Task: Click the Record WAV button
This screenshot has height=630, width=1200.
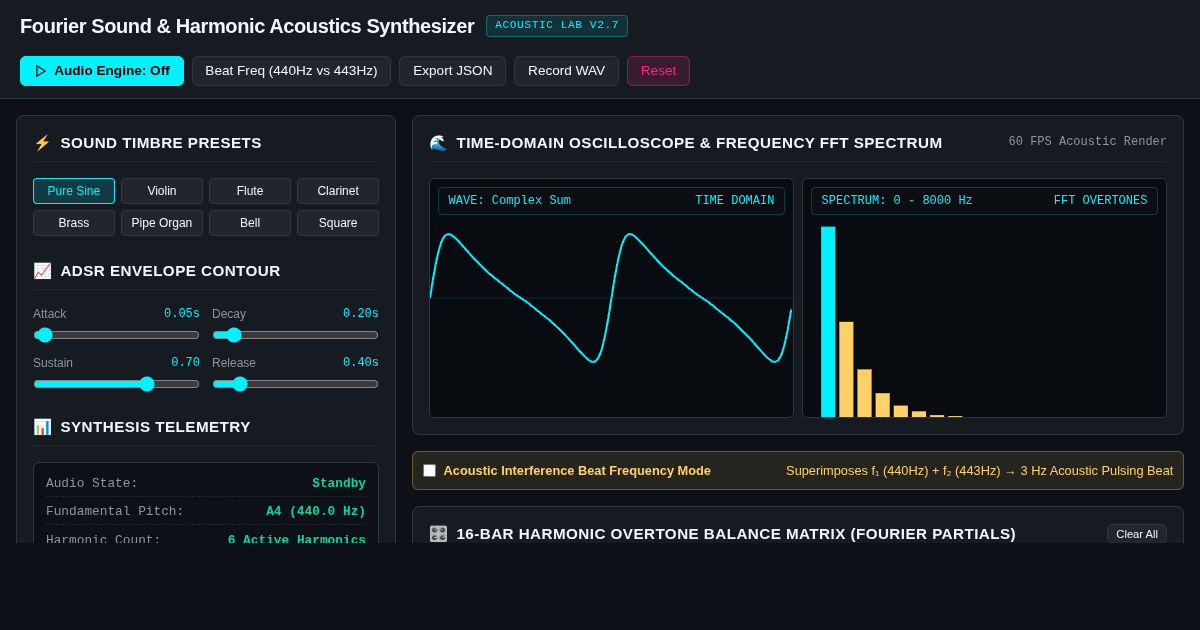Action: coord(566,71)
